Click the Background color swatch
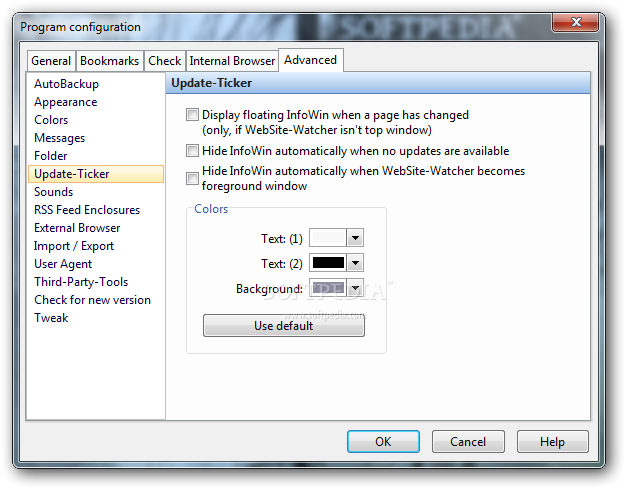Viewport: 626px width, 489px height. click(328, 288)
